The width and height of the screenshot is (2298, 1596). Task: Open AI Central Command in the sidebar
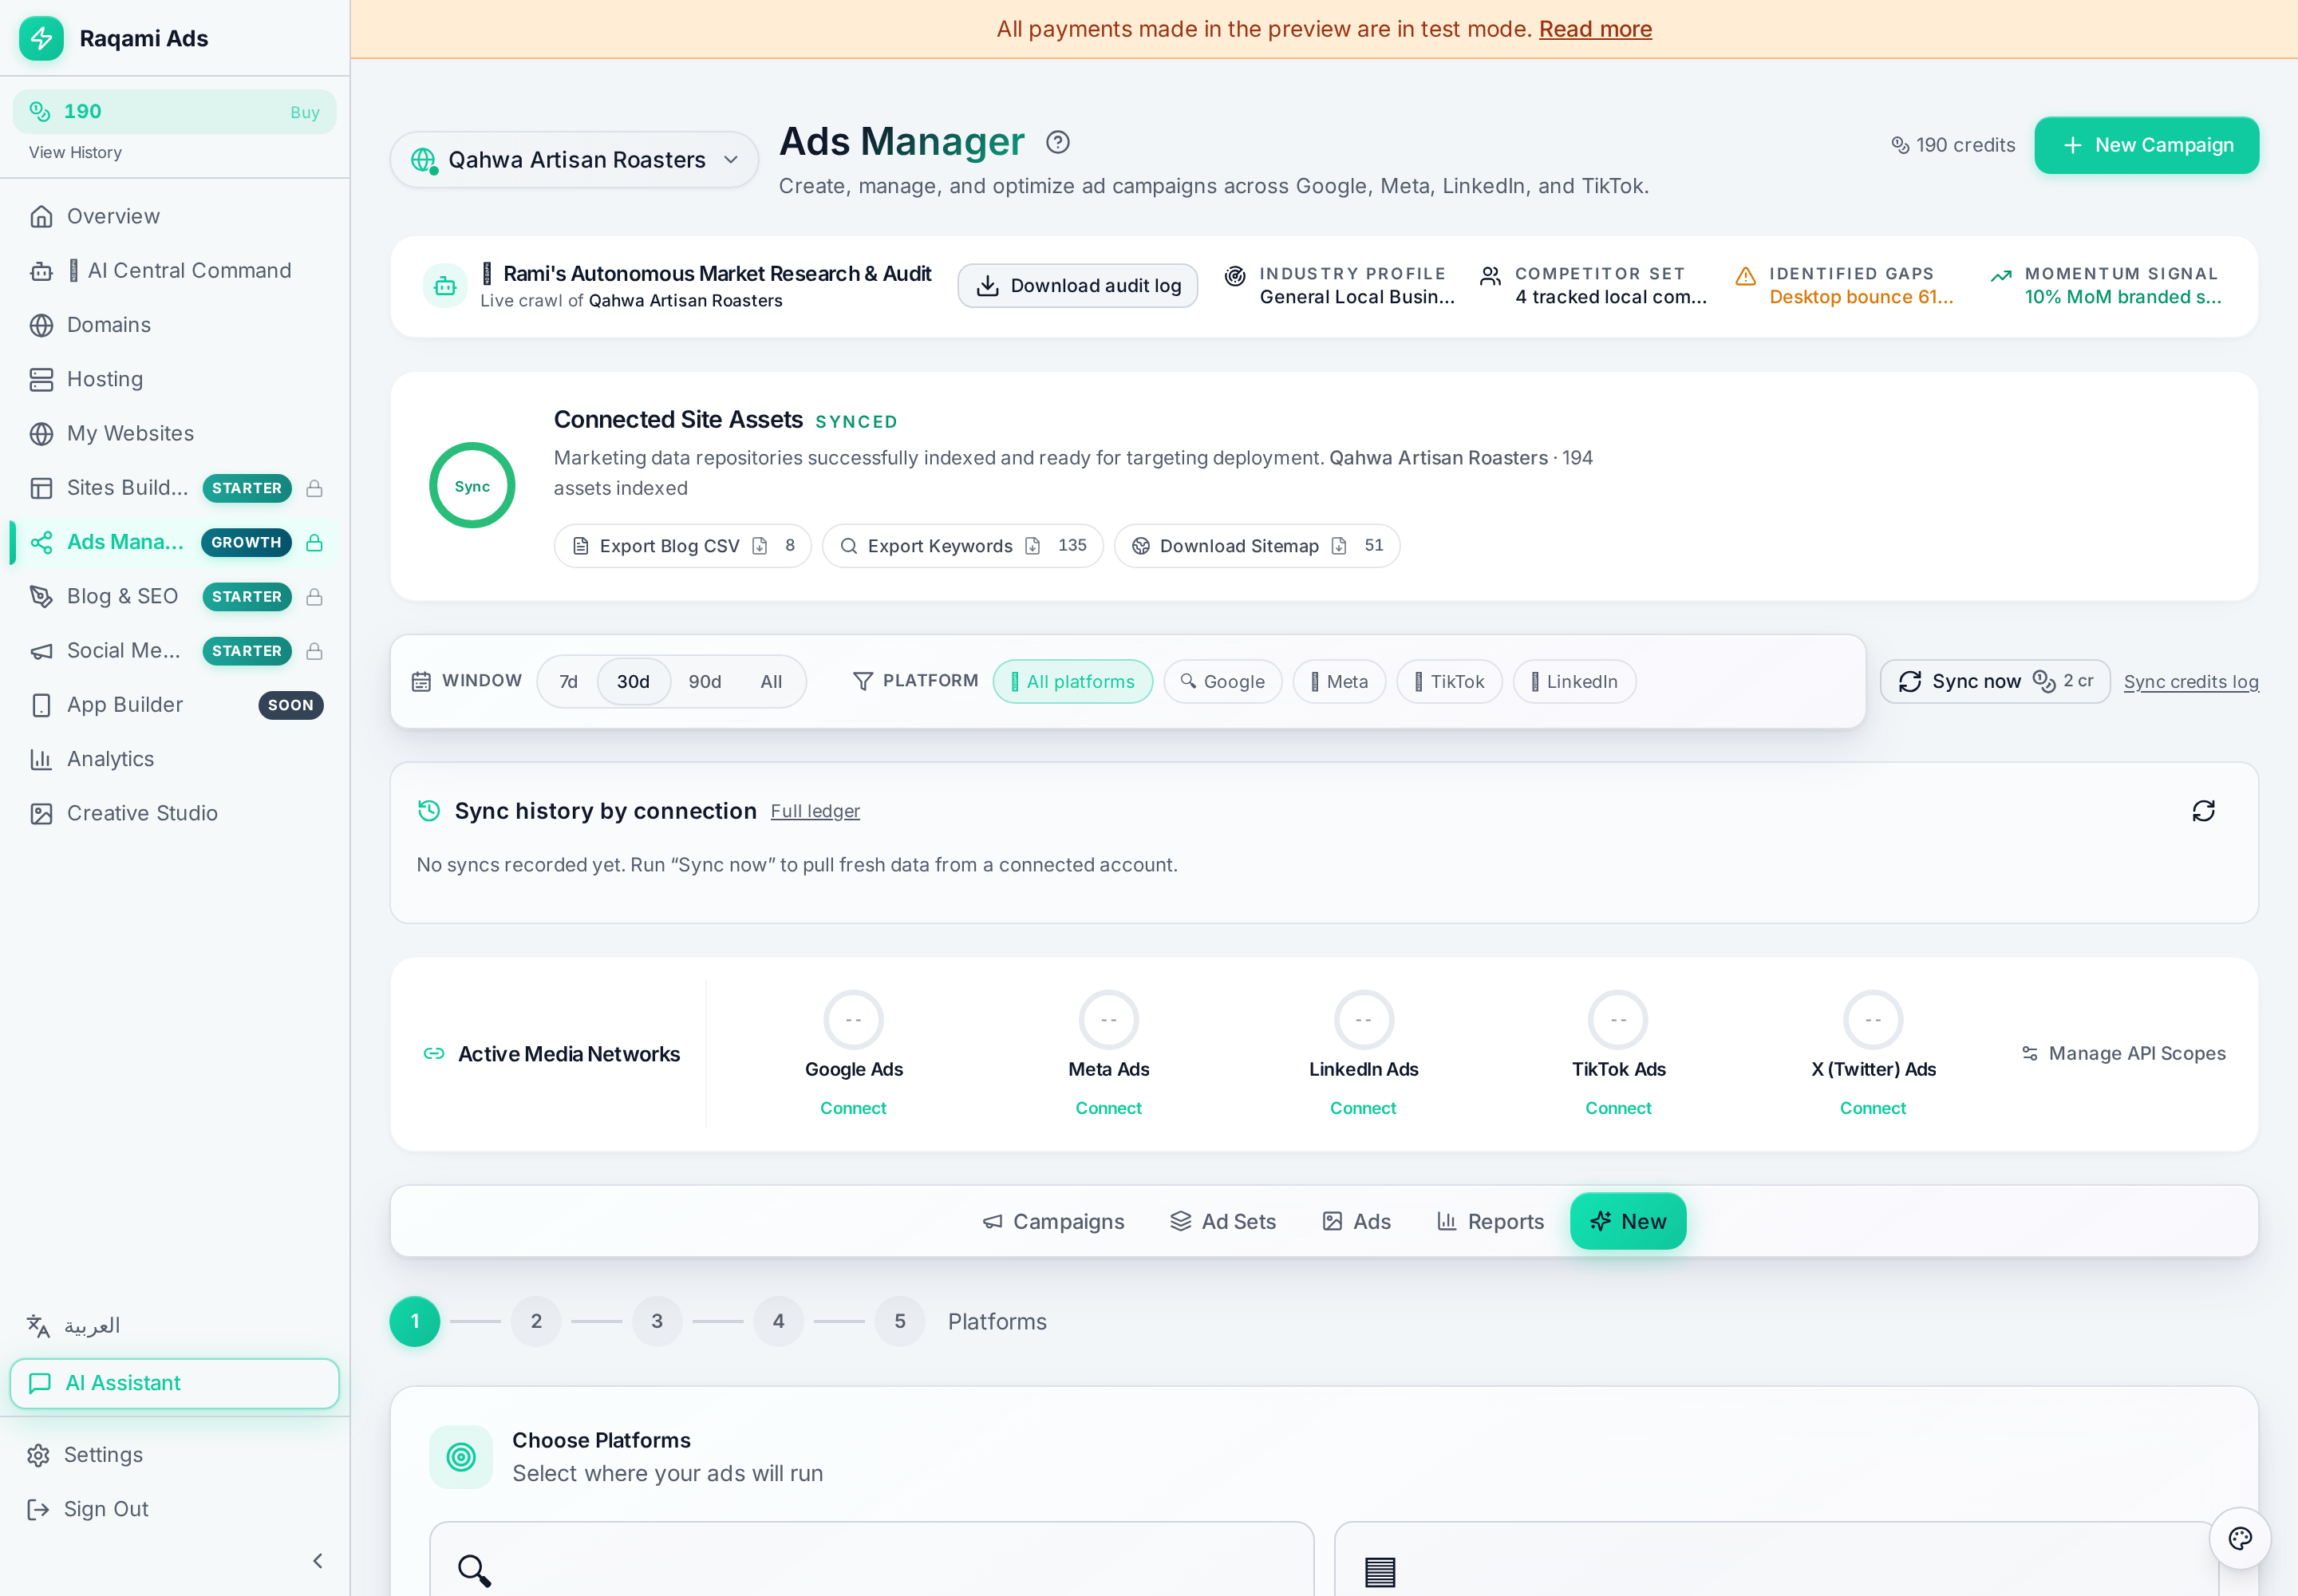pyautogui.click(x=175, y=271)
